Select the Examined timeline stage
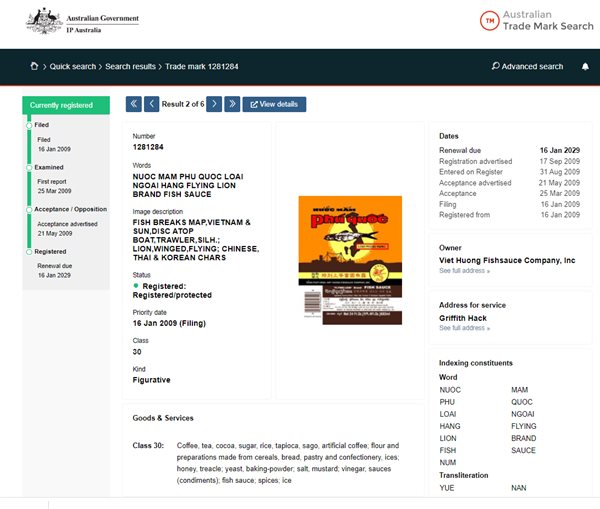This screenshot has width=600, height=509. point(49,168)
